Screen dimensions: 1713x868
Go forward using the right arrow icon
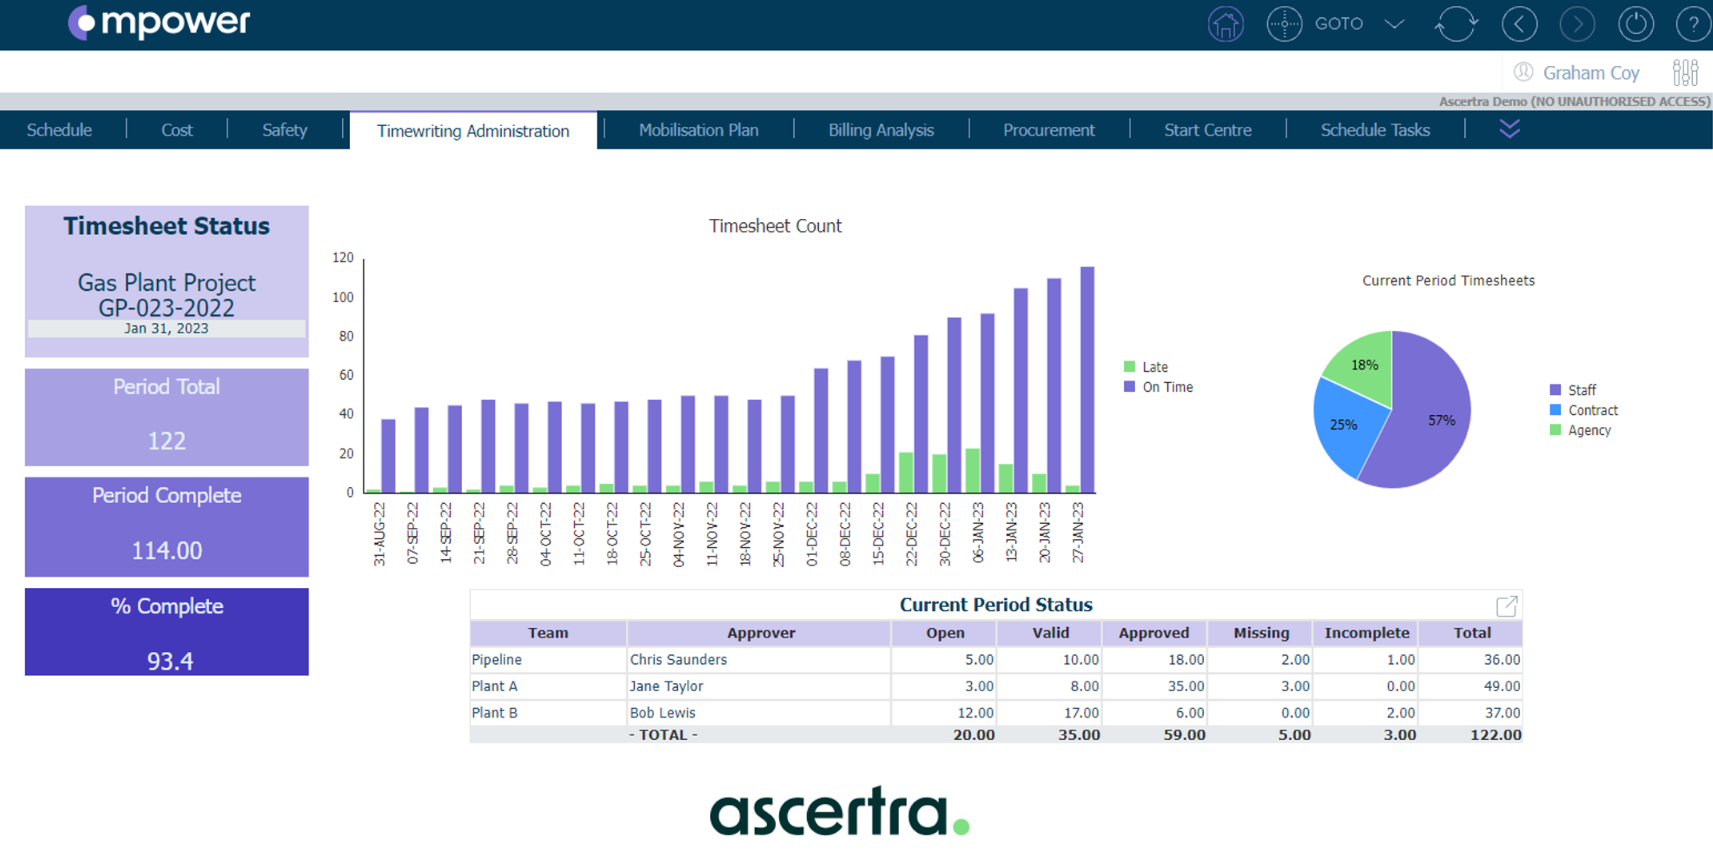click(x=1577, y=24)
